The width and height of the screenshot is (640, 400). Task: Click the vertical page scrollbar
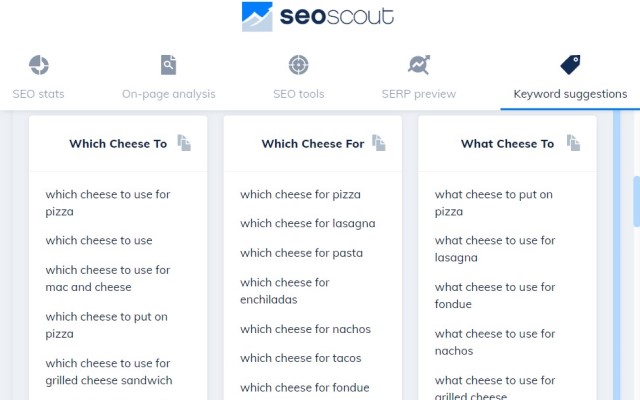click(635, 200)
